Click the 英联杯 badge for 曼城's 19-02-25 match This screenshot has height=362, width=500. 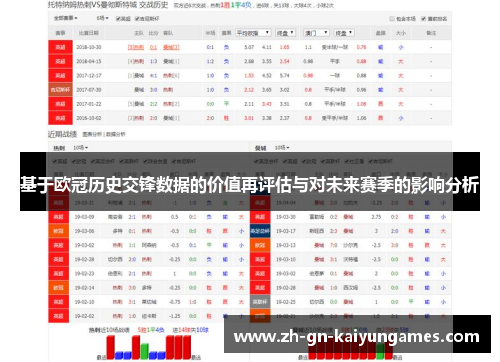point(260,302)
